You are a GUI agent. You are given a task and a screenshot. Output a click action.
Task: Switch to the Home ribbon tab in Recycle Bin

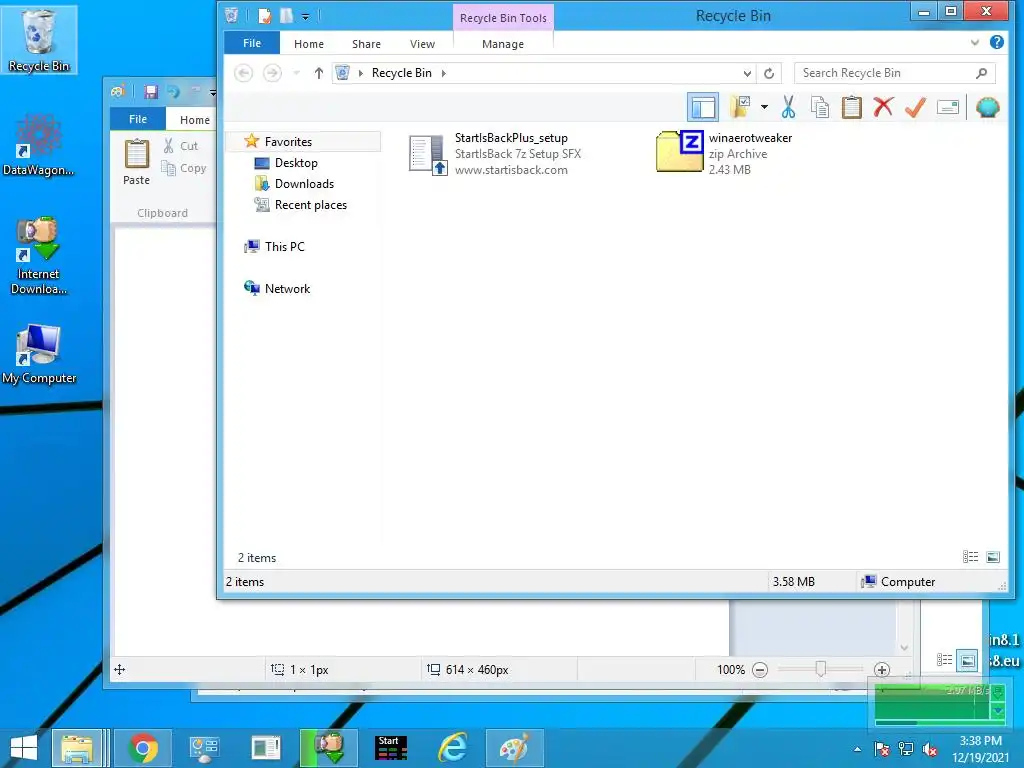pyautogui.click(x=309, y=44)
